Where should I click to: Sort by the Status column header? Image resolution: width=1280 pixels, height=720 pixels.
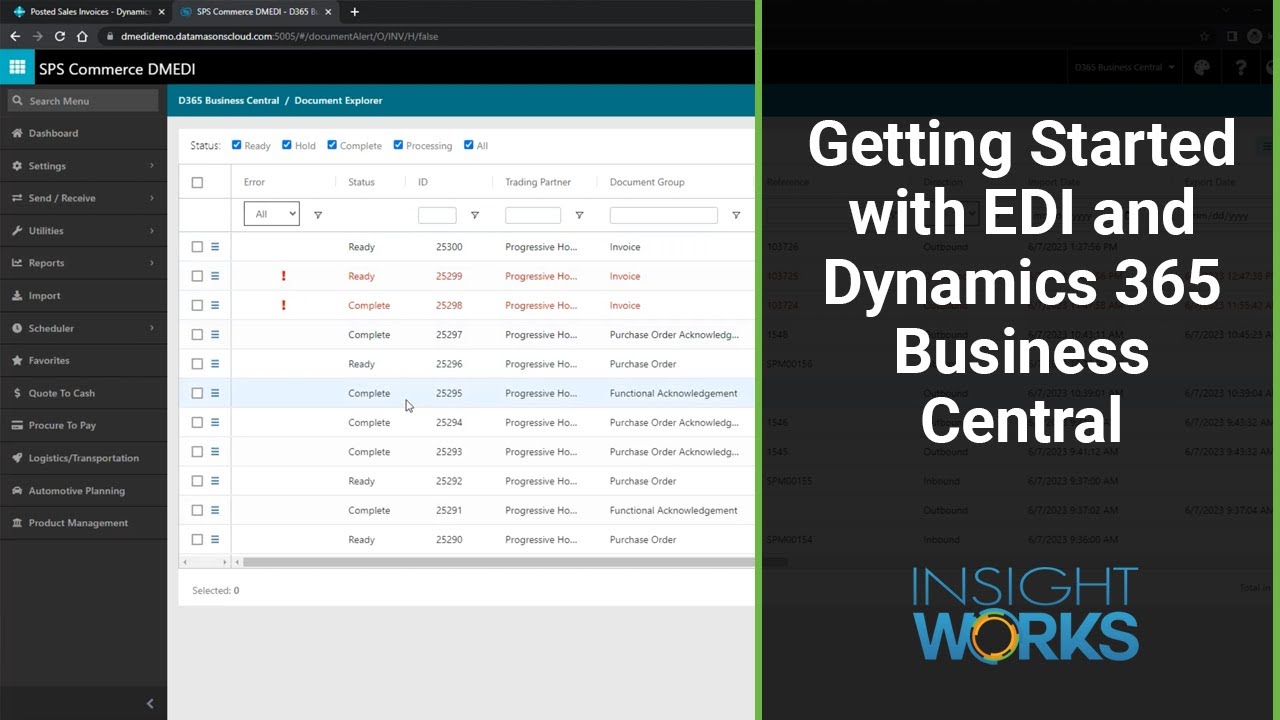tap(361, 182)
